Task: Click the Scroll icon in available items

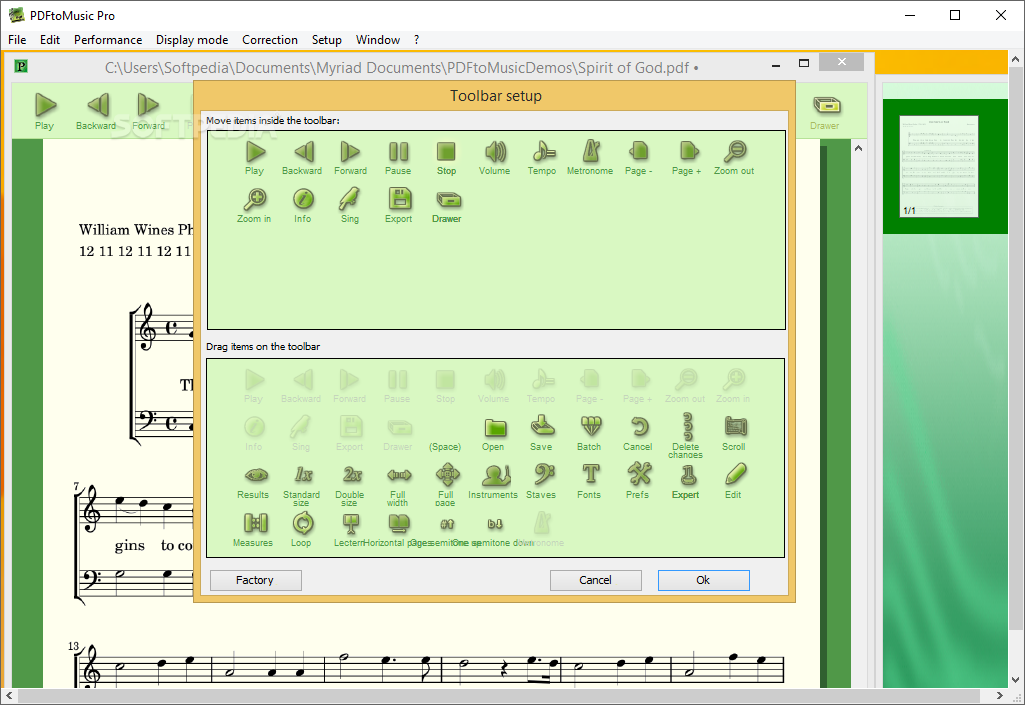Action: (x=735, y=427)
